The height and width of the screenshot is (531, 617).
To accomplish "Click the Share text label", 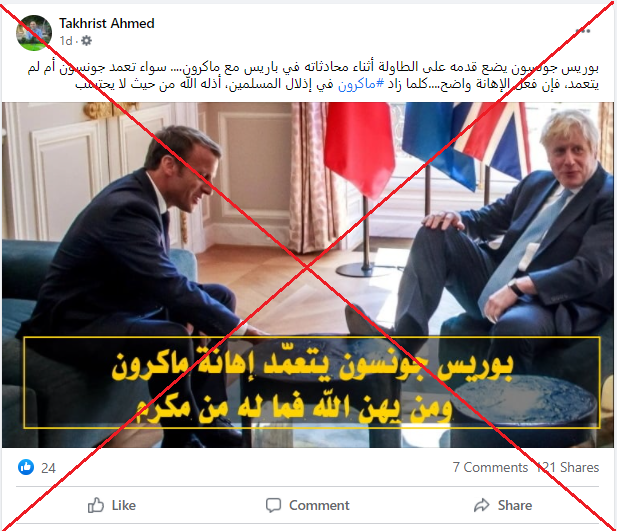I will tap(515, 505).
